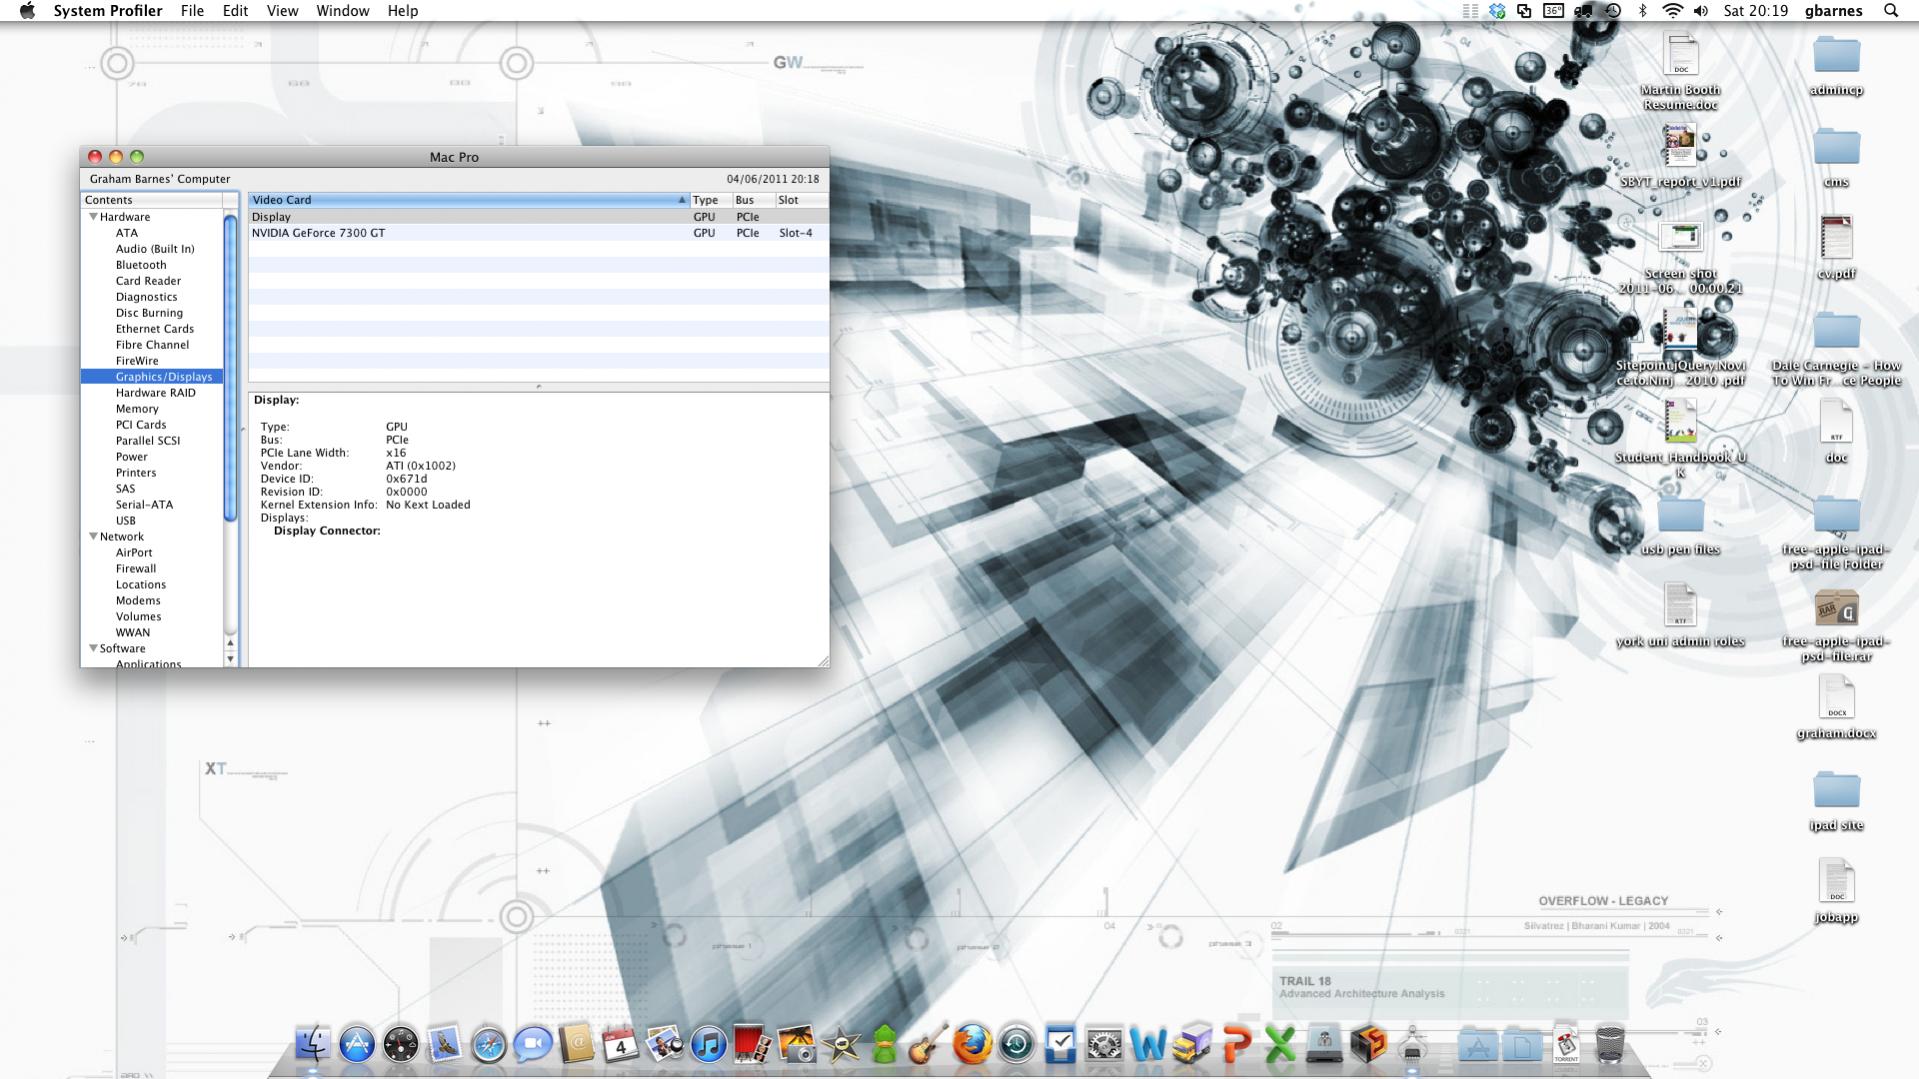The height and width of the screenshot is (1079, 1919).
Task: Select the Display row in video card table
Action: click(538, 217)
